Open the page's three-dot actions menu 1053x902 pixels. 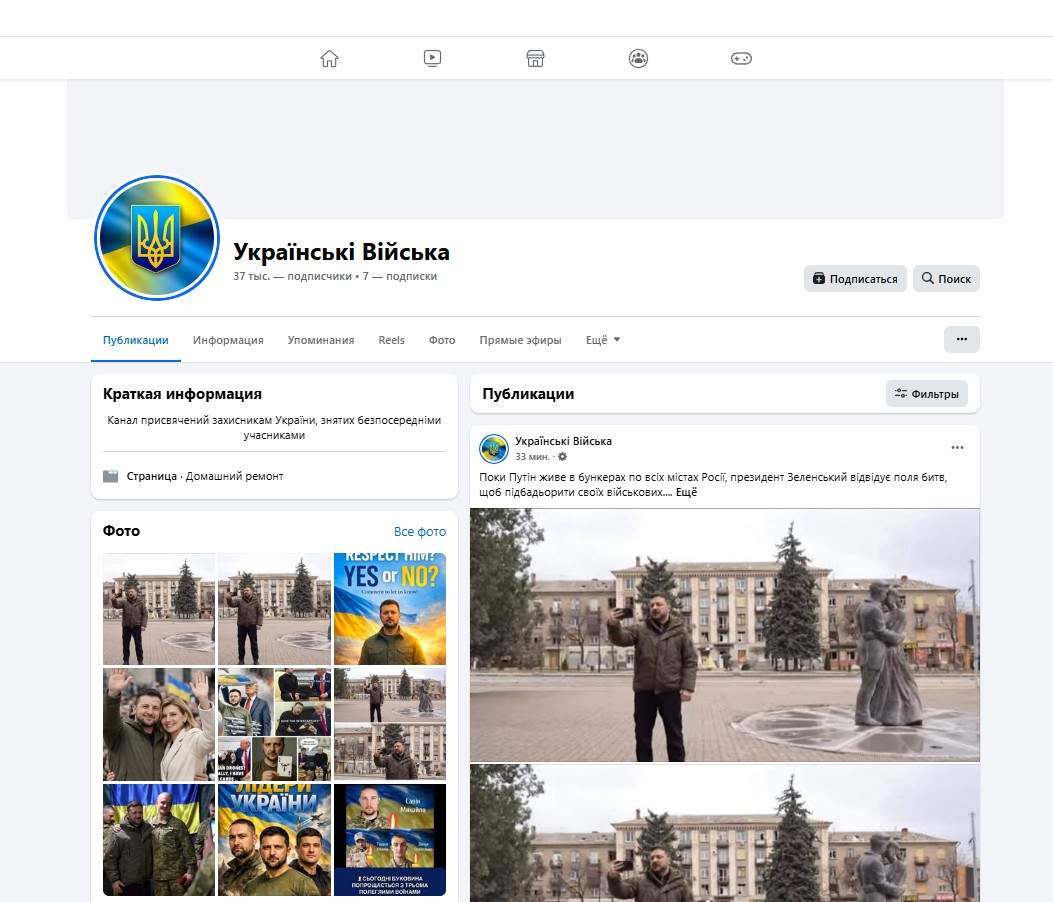[x=961, y=339]
